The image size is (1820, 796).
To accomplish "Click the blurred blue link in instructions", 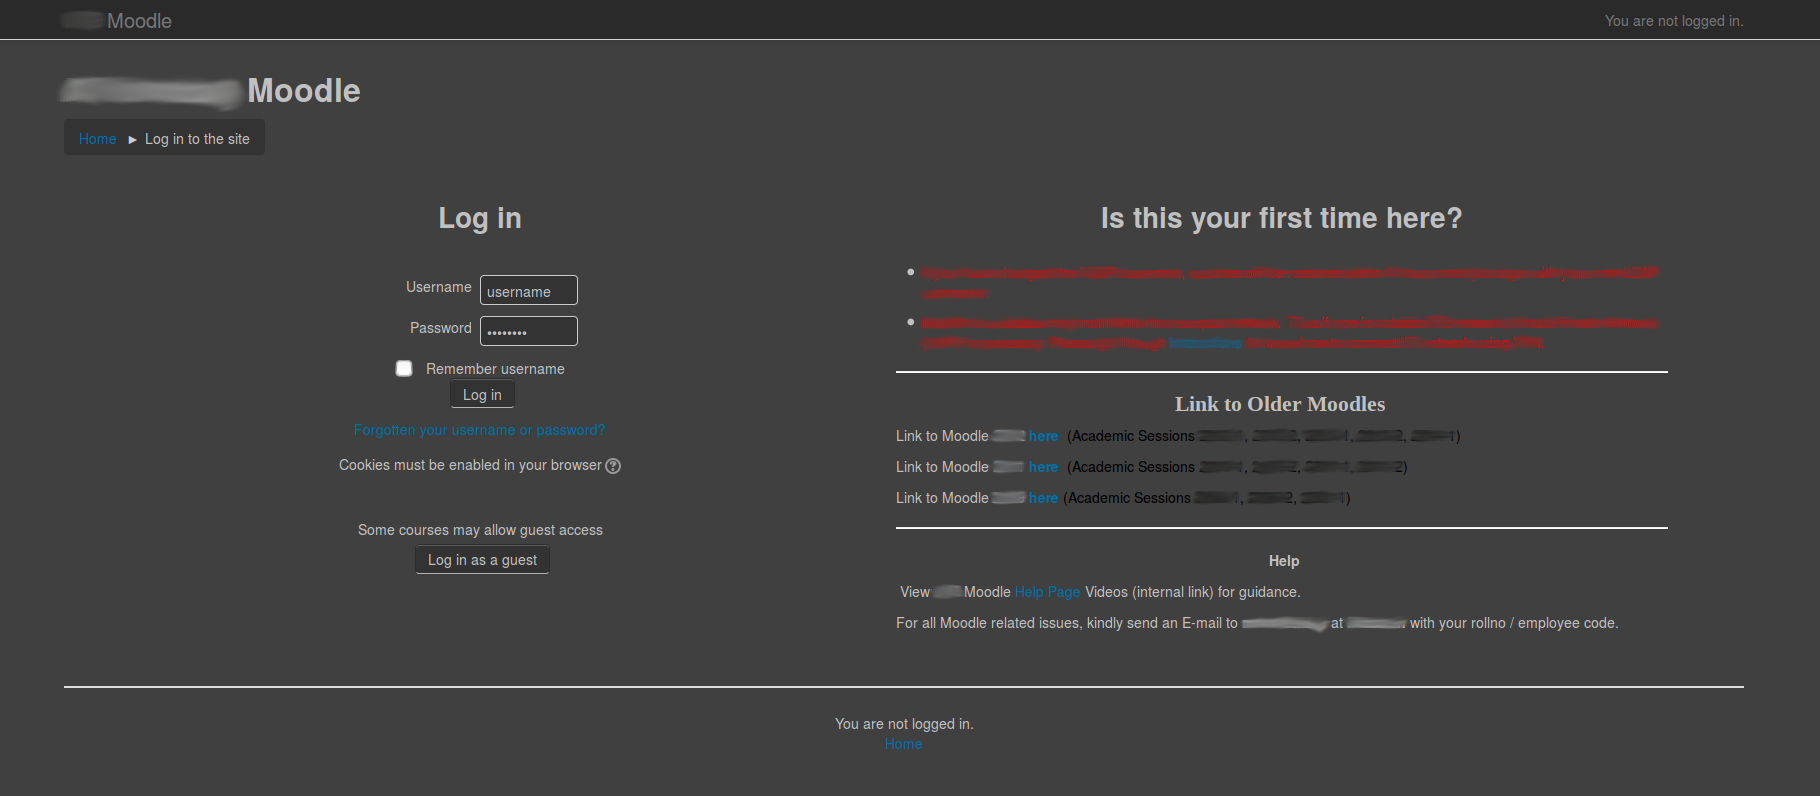I will 1205,343.
